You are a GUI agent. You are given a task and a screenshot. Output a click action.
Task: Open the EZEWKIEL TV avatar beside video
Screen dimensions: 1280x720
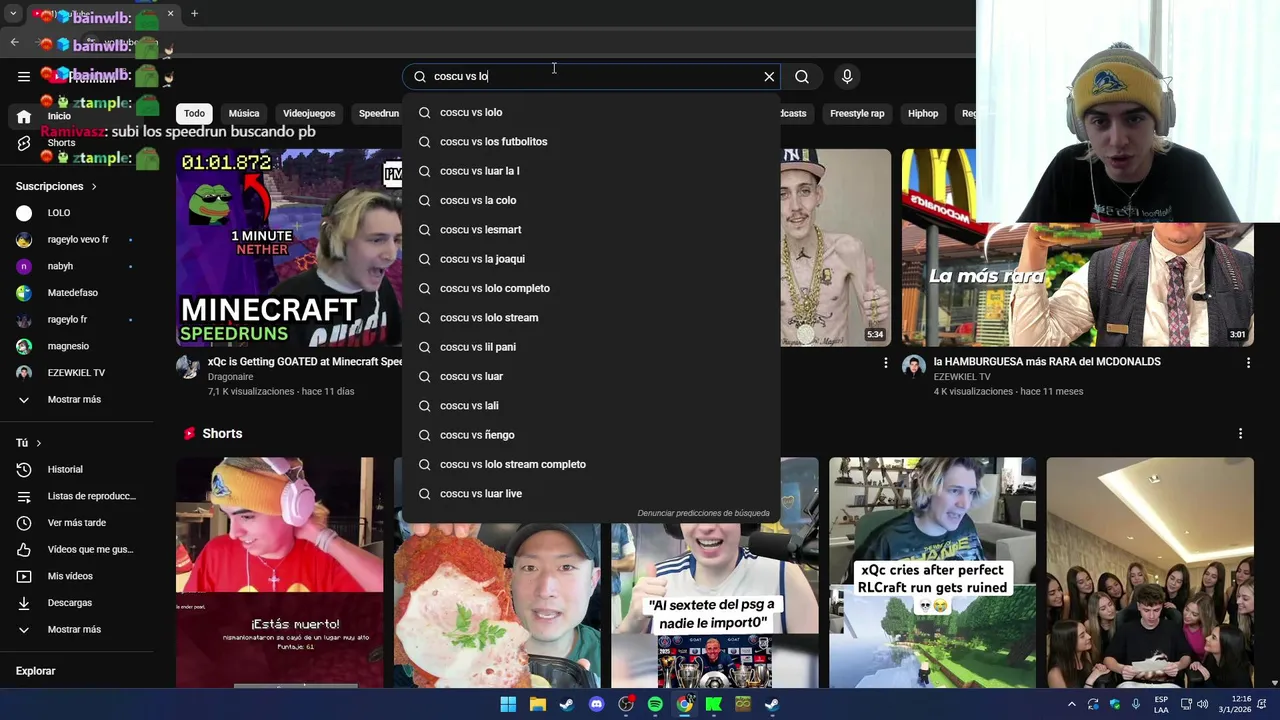click(x=914, y=367)
